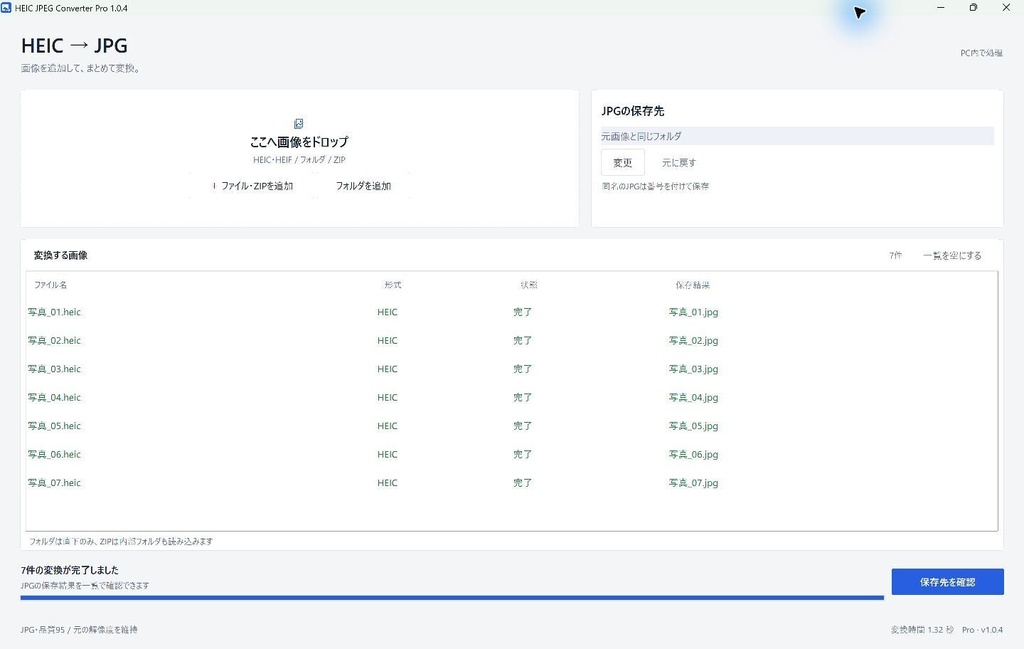
Task: Maximize or restore the converter window
Action: tap(973, 8)
